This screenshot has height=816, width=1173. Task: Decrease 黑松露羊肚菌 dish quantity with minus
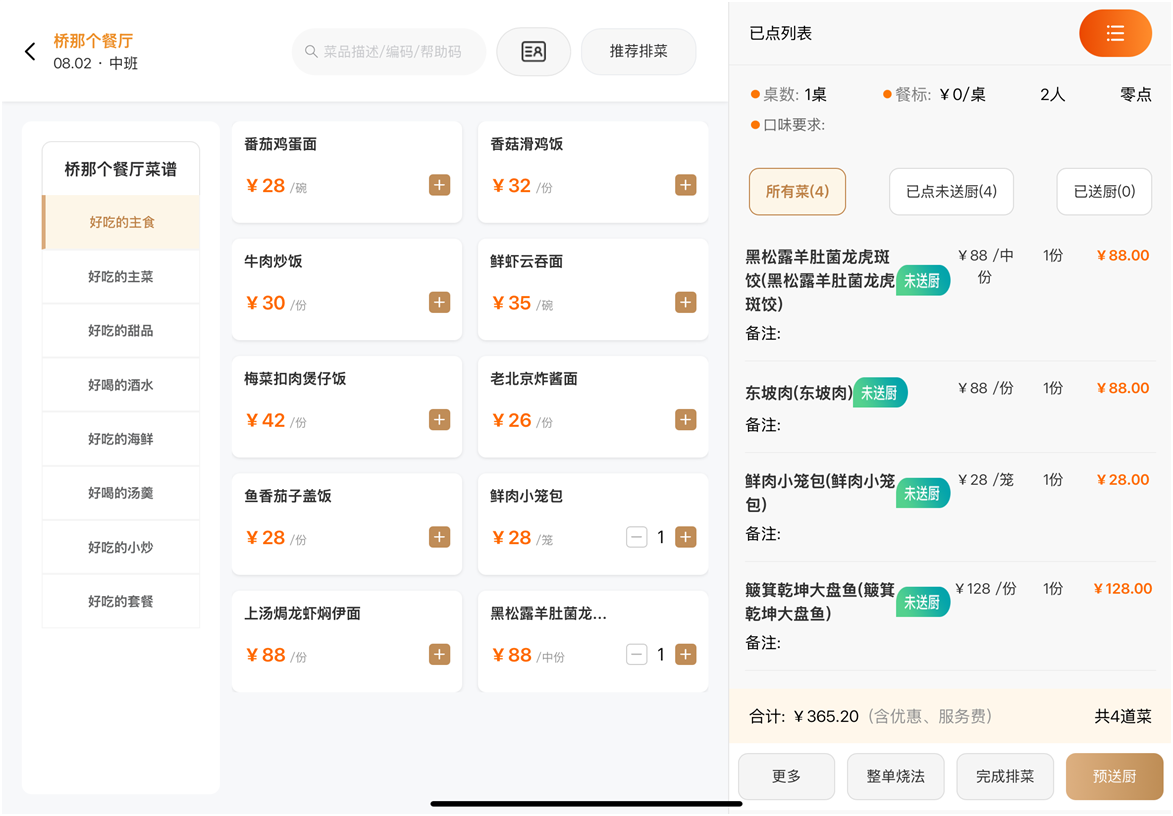click(636, 655)
